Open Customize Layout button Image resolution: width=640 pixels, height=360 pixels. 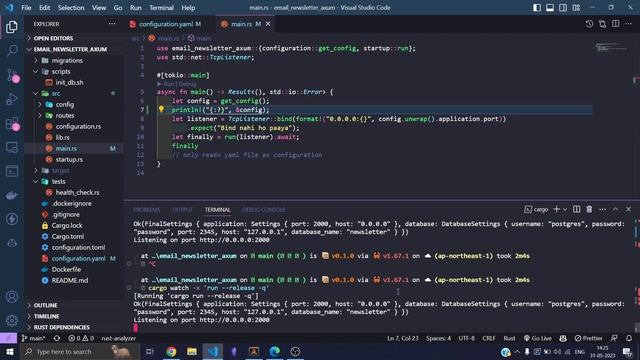[576, 8]
